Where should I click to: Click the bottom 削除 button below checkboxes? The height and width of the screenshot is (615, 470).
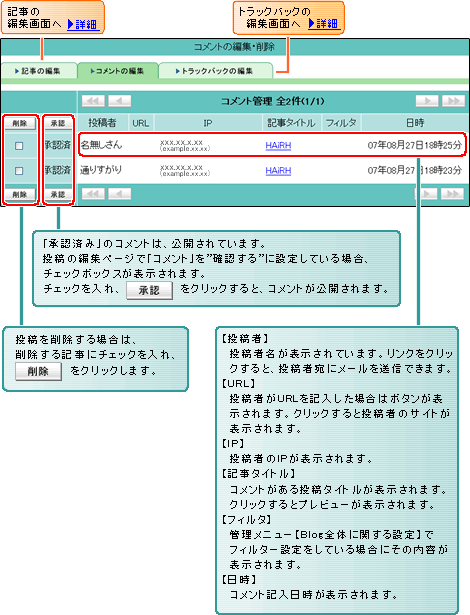tap(20, 195)
